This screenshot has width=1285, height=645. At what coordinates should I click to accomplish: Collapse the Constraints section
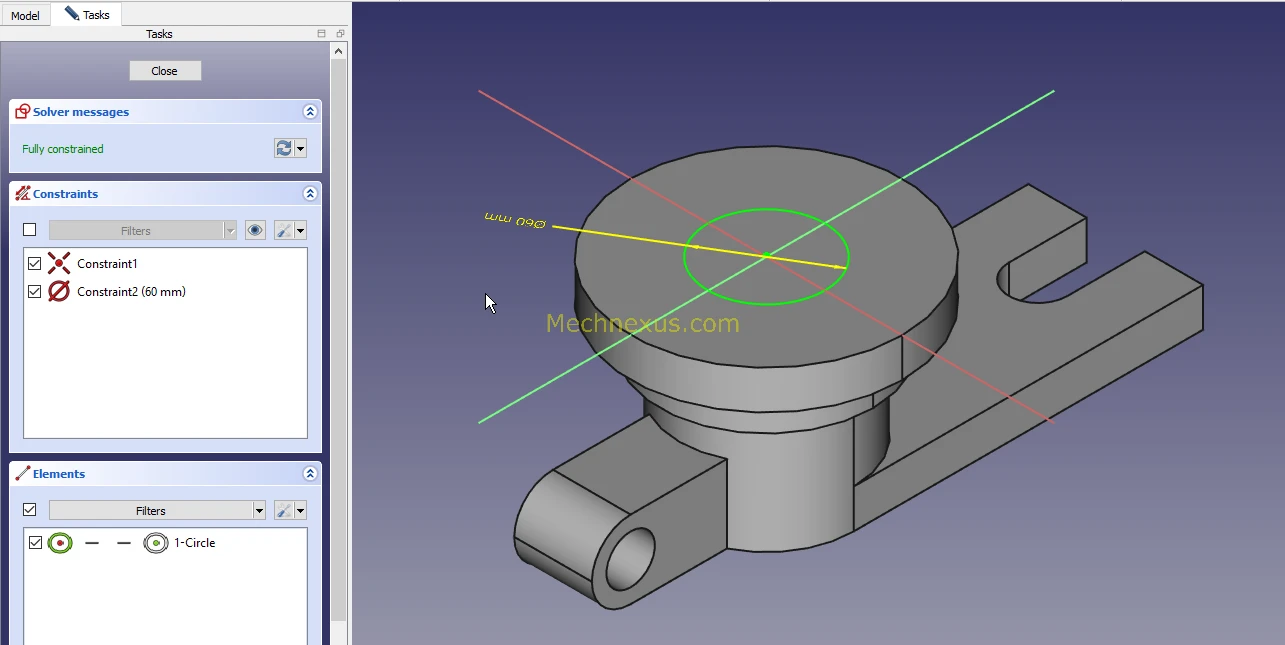tap(310, 194)
